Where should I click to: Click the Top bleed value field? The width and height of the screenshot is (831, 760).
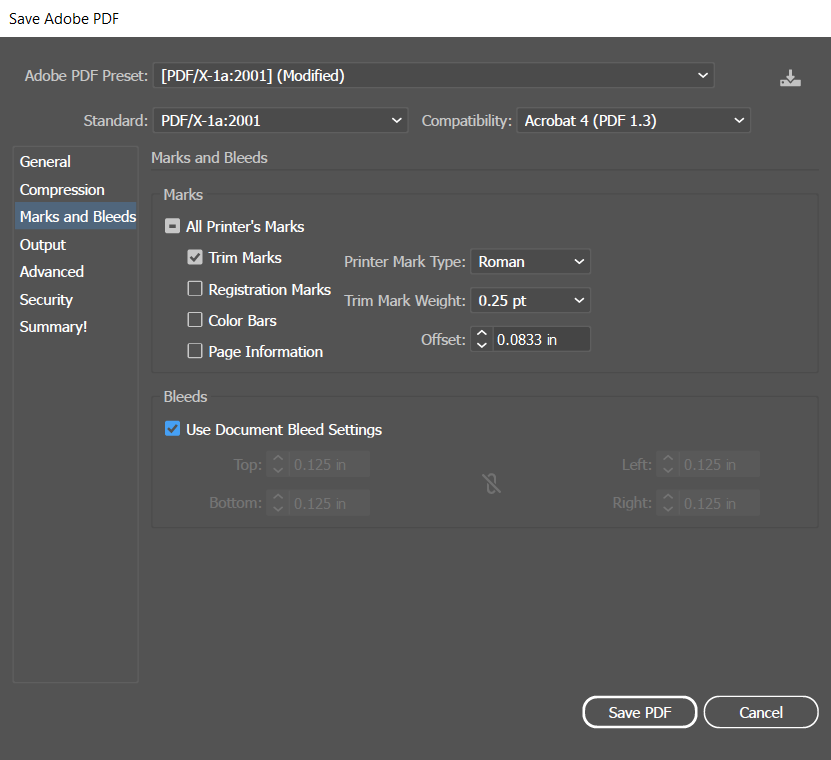(329, 464)
